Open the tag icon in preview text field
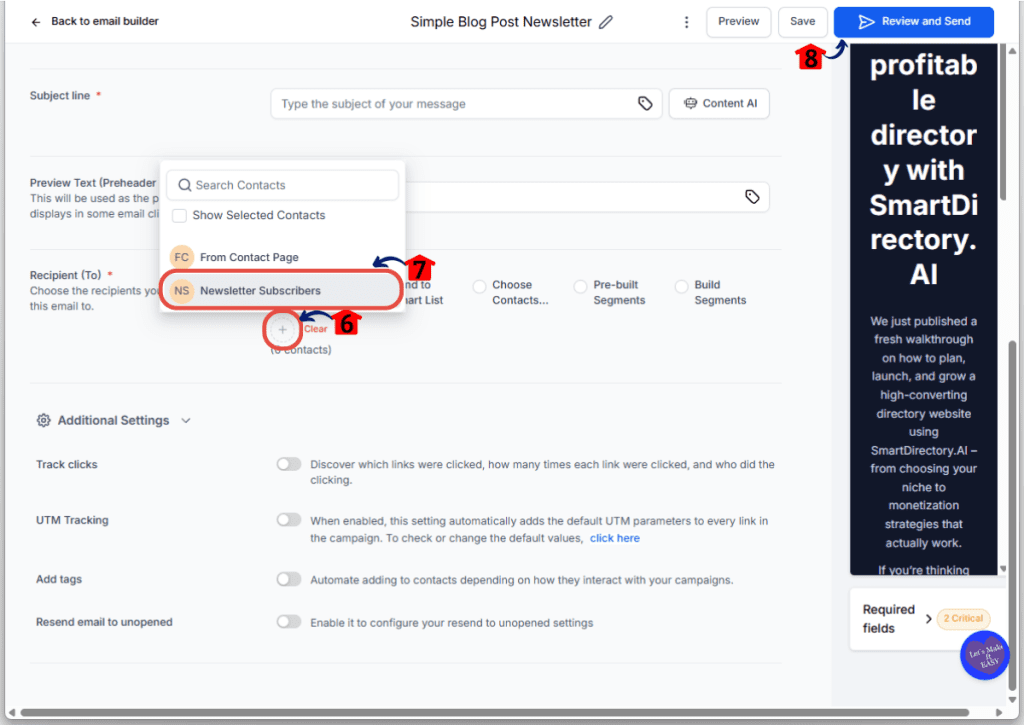The image size is (1024, 725). click(753, 197)
